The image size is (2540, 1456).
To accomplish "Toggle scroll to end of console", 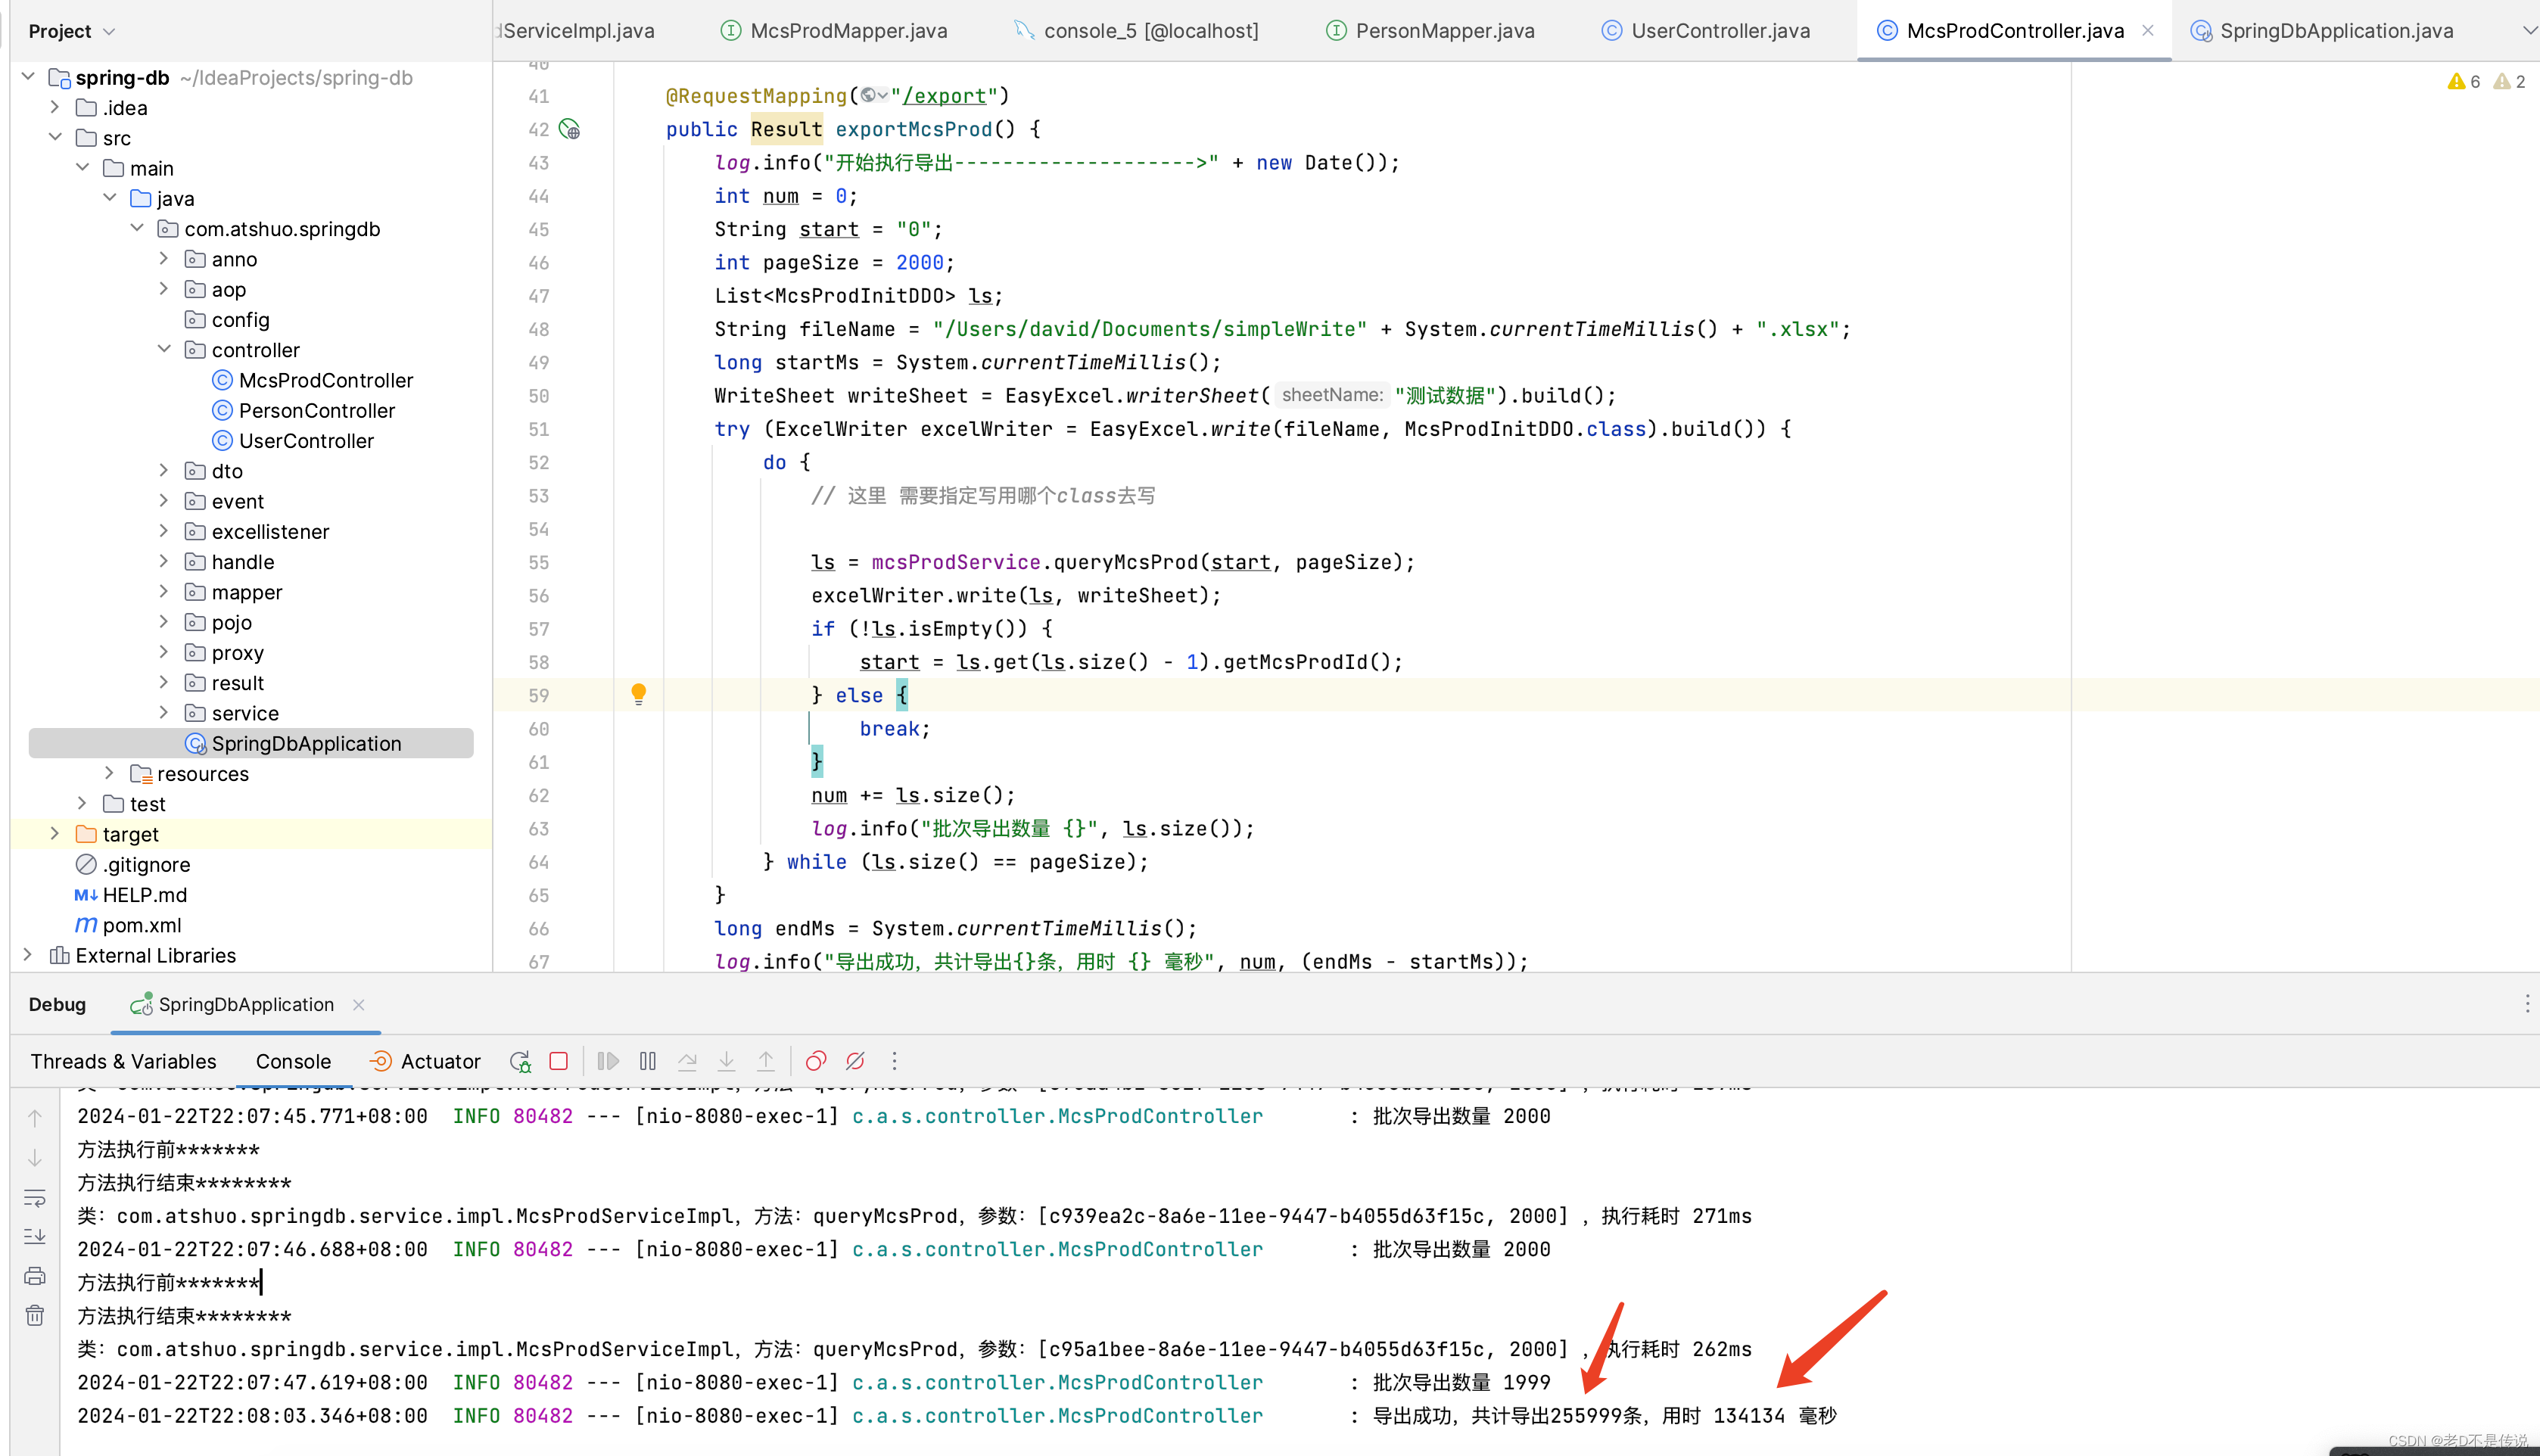I will 35,1236.
